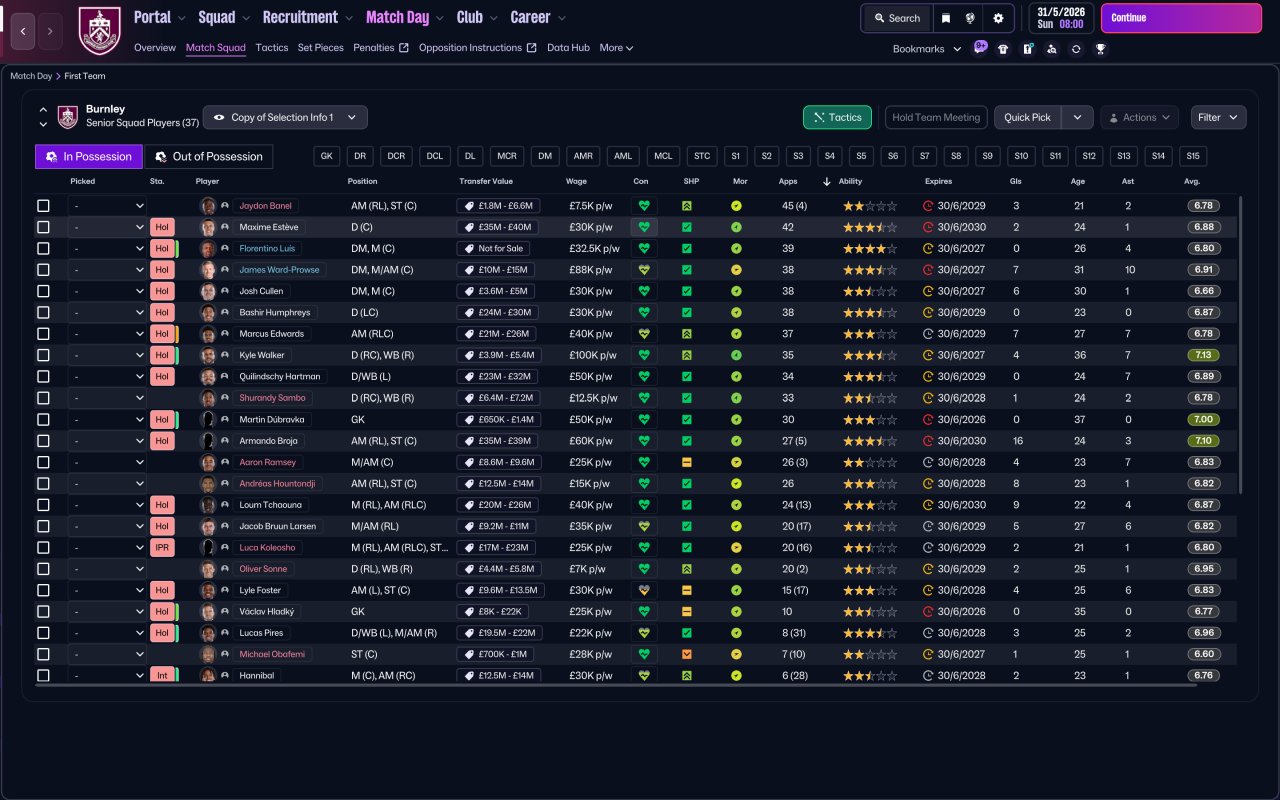Click the IPR status badge for Luca Koleosho
This screenshot has width=1280, height=800.
click(162, 548)
